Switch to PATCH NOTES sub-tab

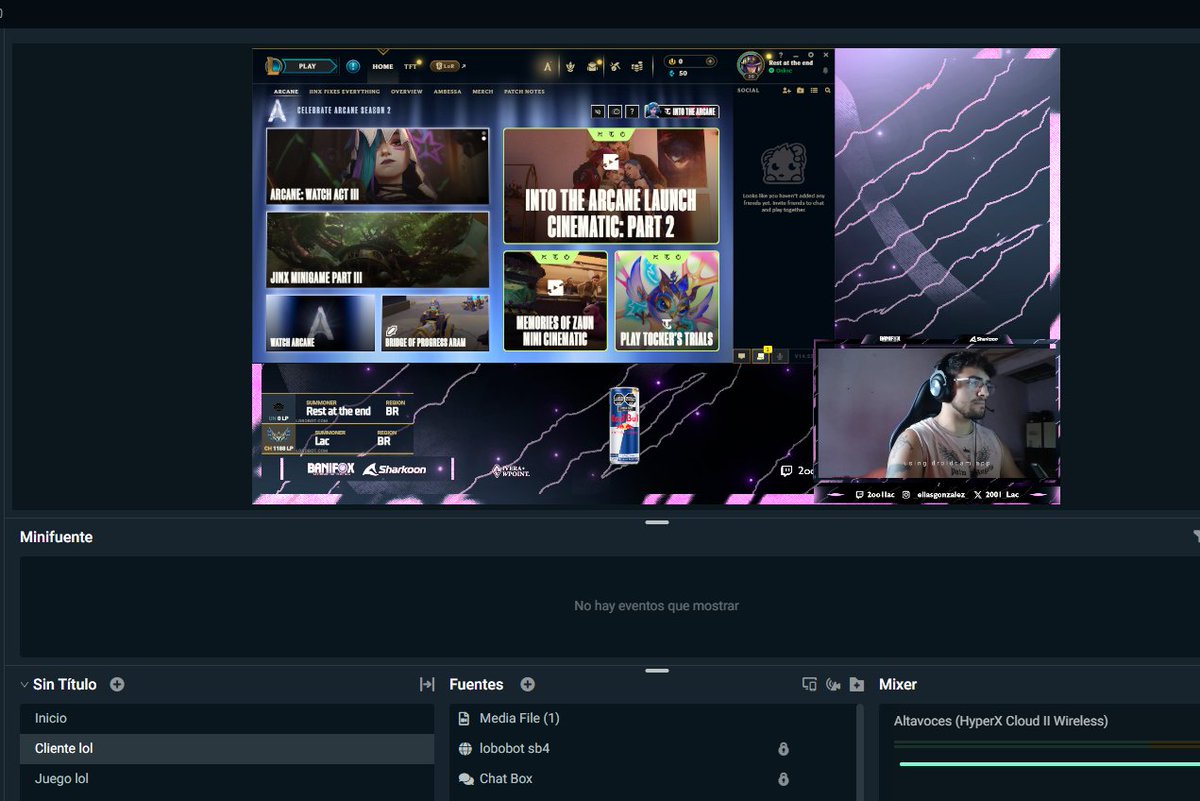524,91
